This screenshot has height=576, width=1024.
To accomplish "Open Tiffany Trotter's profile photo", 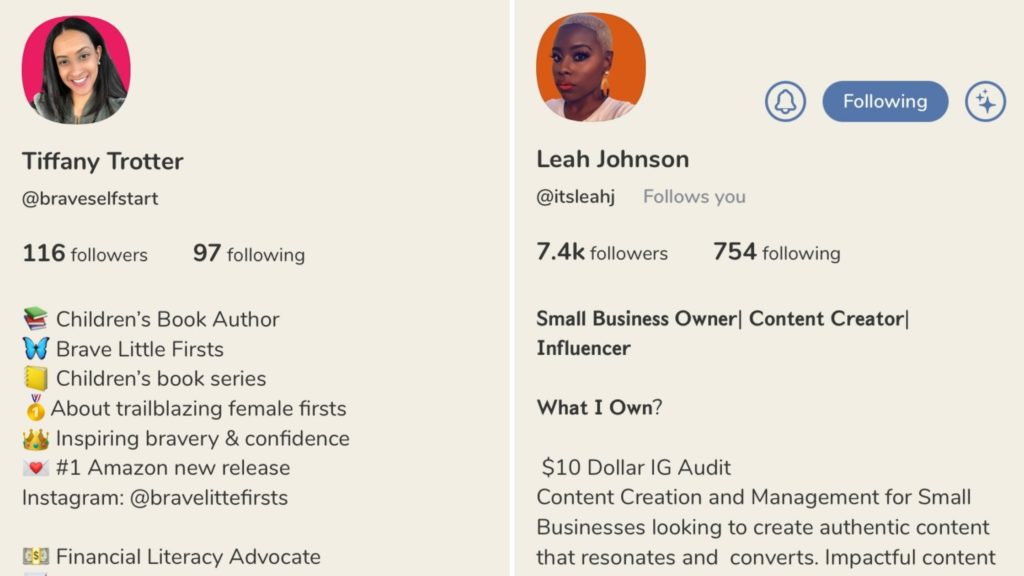I will [x=76, y=71].
